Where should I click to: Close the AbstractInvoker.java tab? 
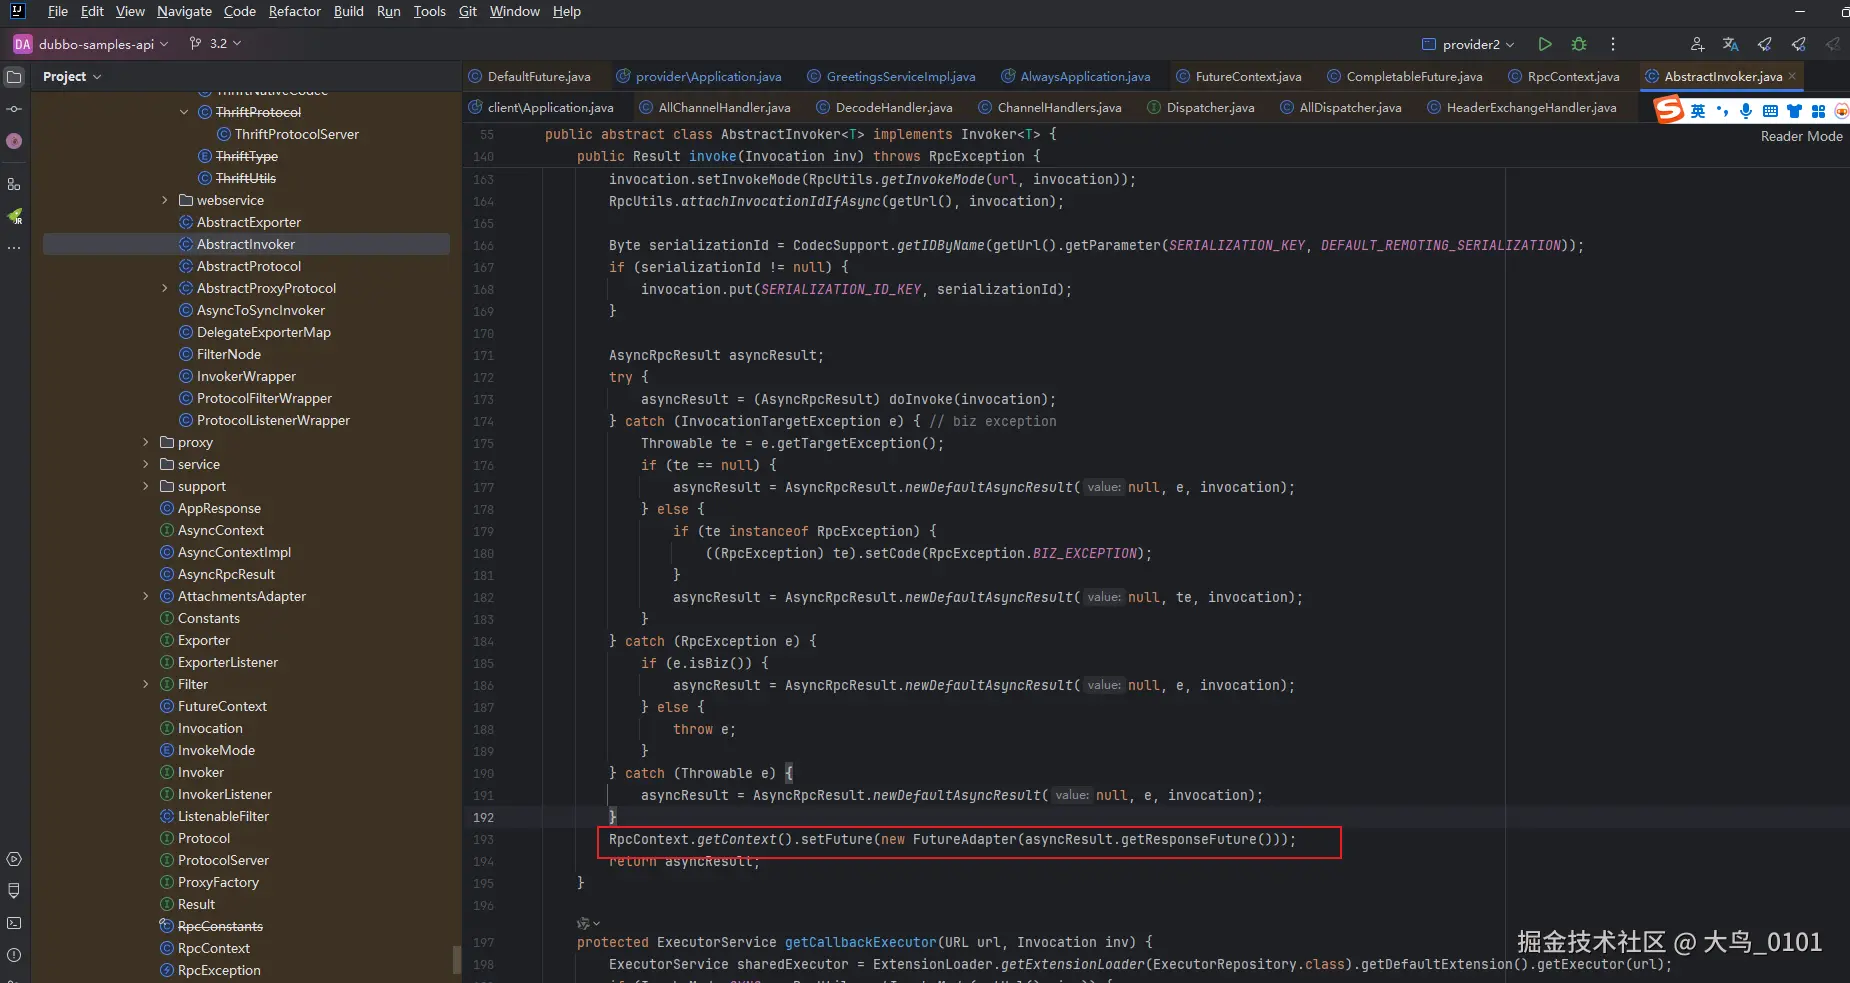1792,77
